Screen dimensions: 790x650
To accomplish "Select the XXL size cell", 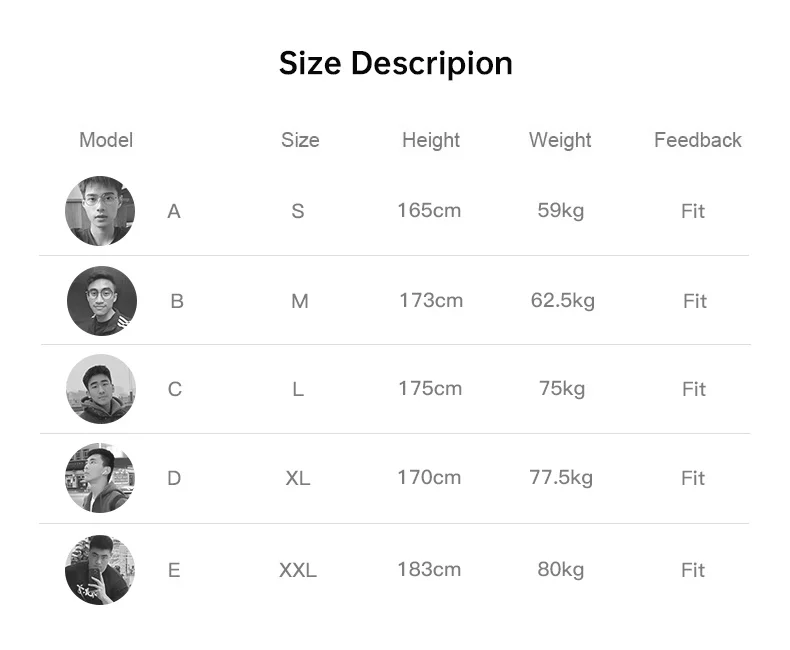I will point(298,570).
